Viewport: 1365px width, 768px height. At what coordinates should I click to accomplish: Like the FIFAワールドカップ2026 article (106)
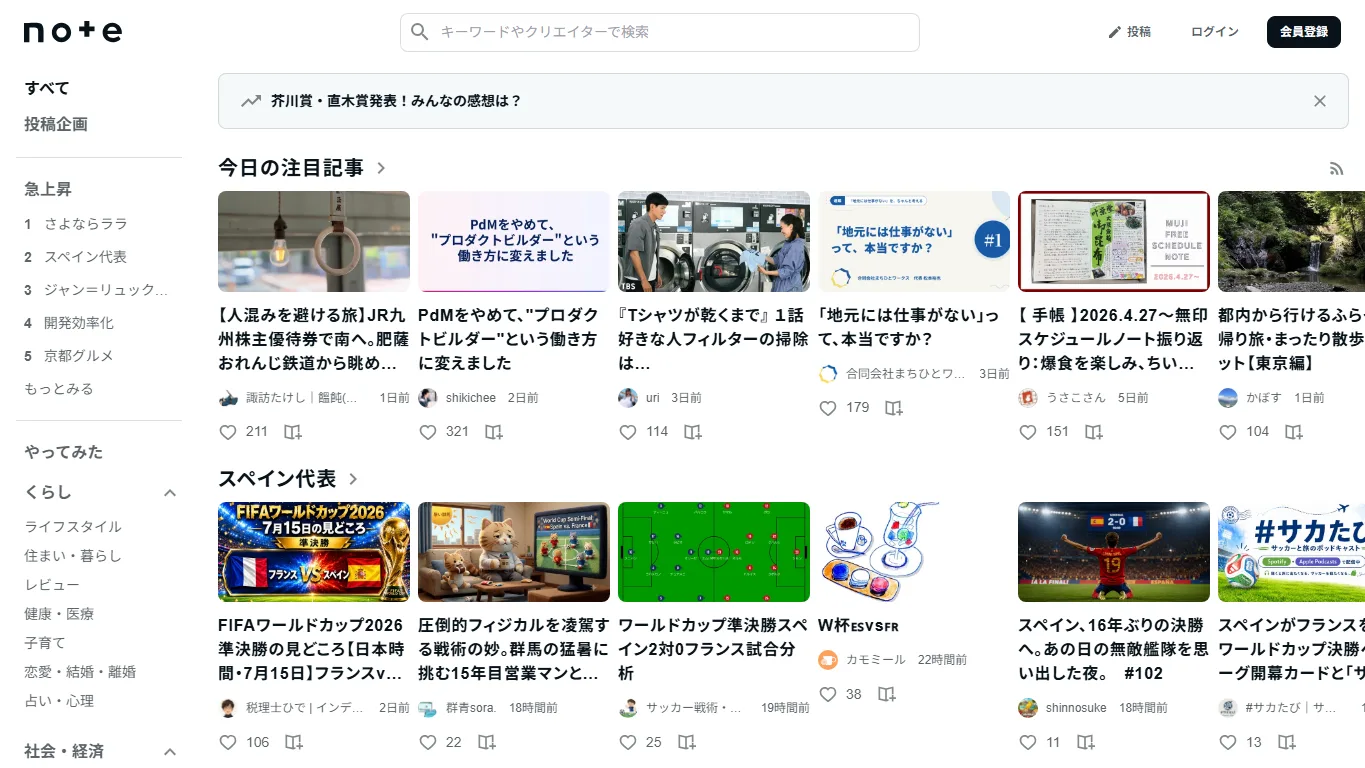click(x=228, y=742)
